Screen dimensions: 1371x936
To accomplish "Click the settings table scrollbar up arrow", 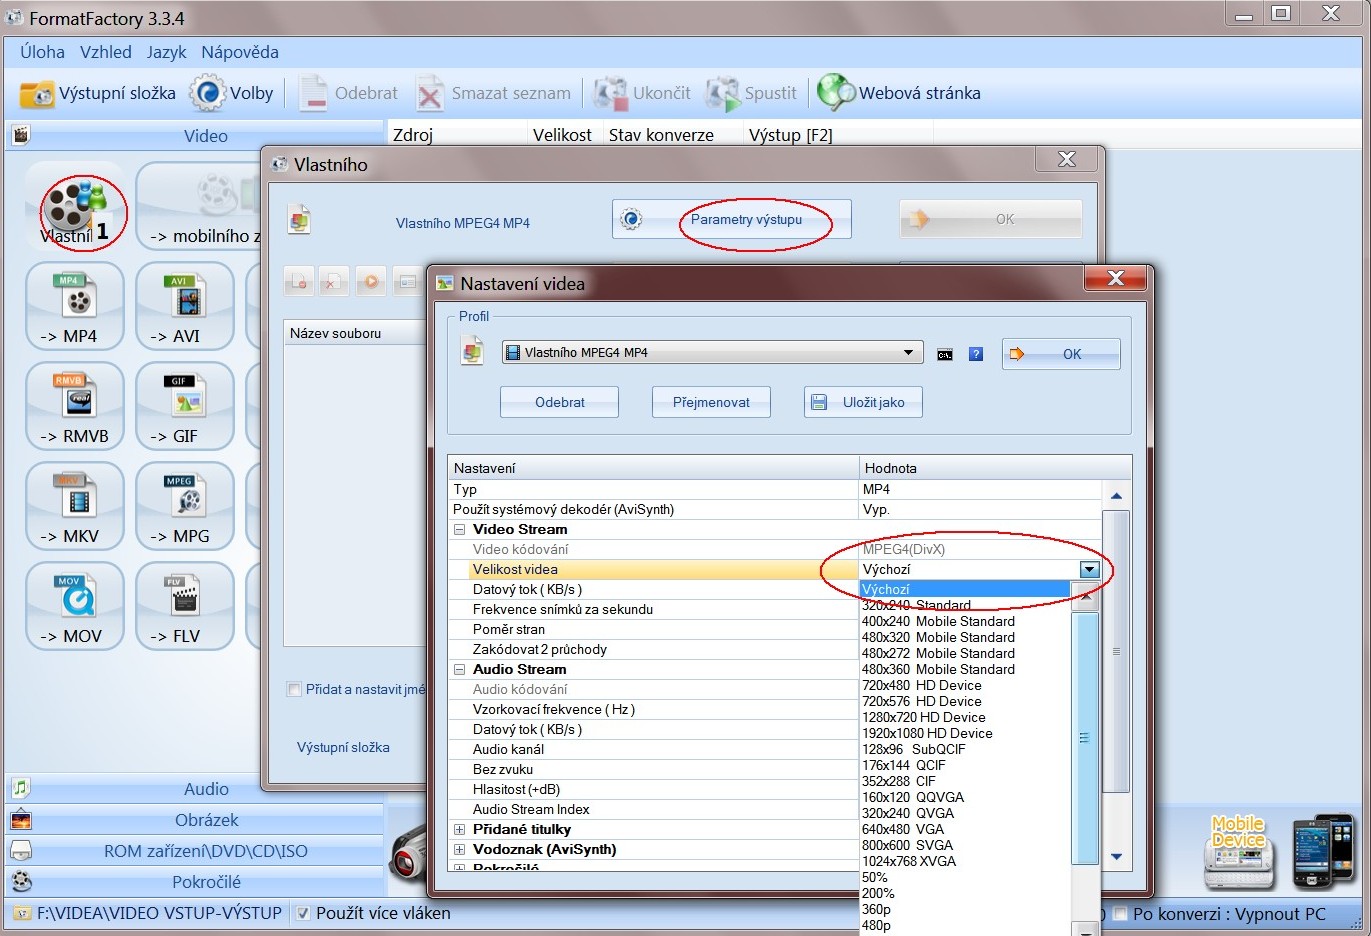I will [x=1116, y=496].
